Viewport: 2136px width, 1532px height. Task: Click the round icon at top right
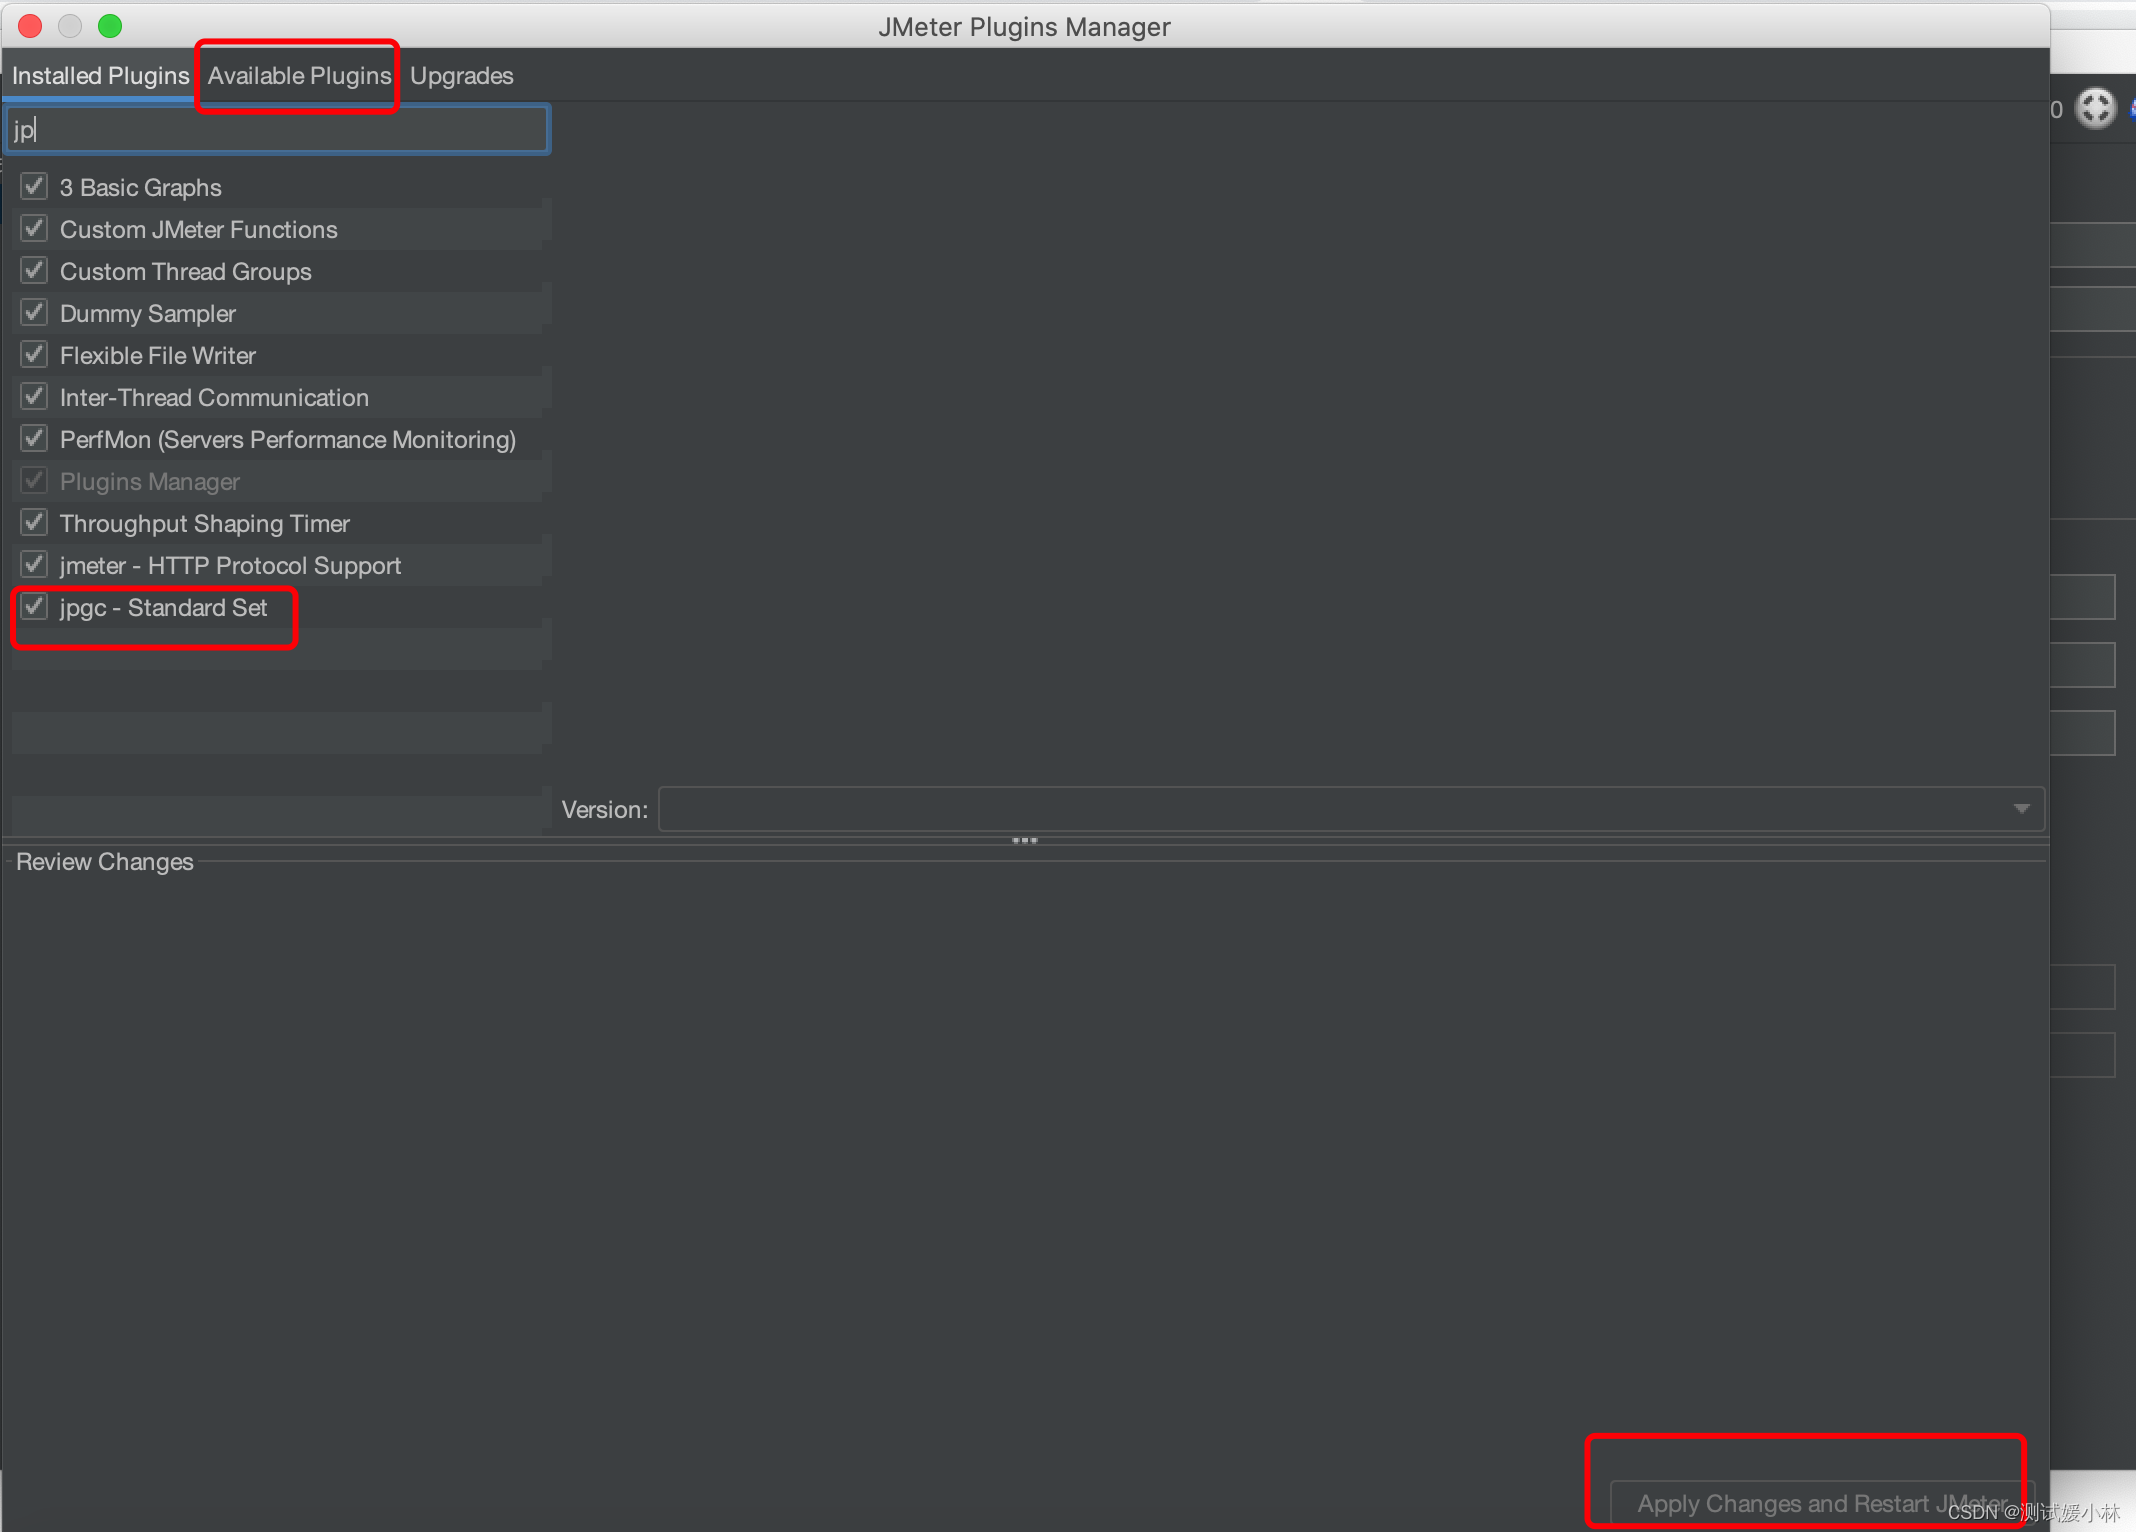pyautogui.click(x=2095, y=108)
